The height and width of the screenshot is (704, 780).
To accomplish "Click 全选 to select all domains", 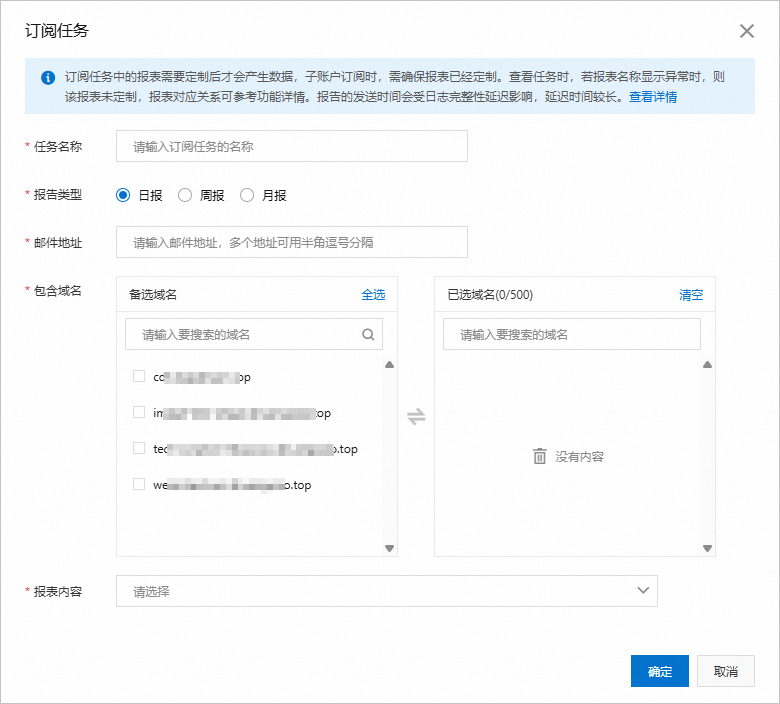I will click(373, 295).
